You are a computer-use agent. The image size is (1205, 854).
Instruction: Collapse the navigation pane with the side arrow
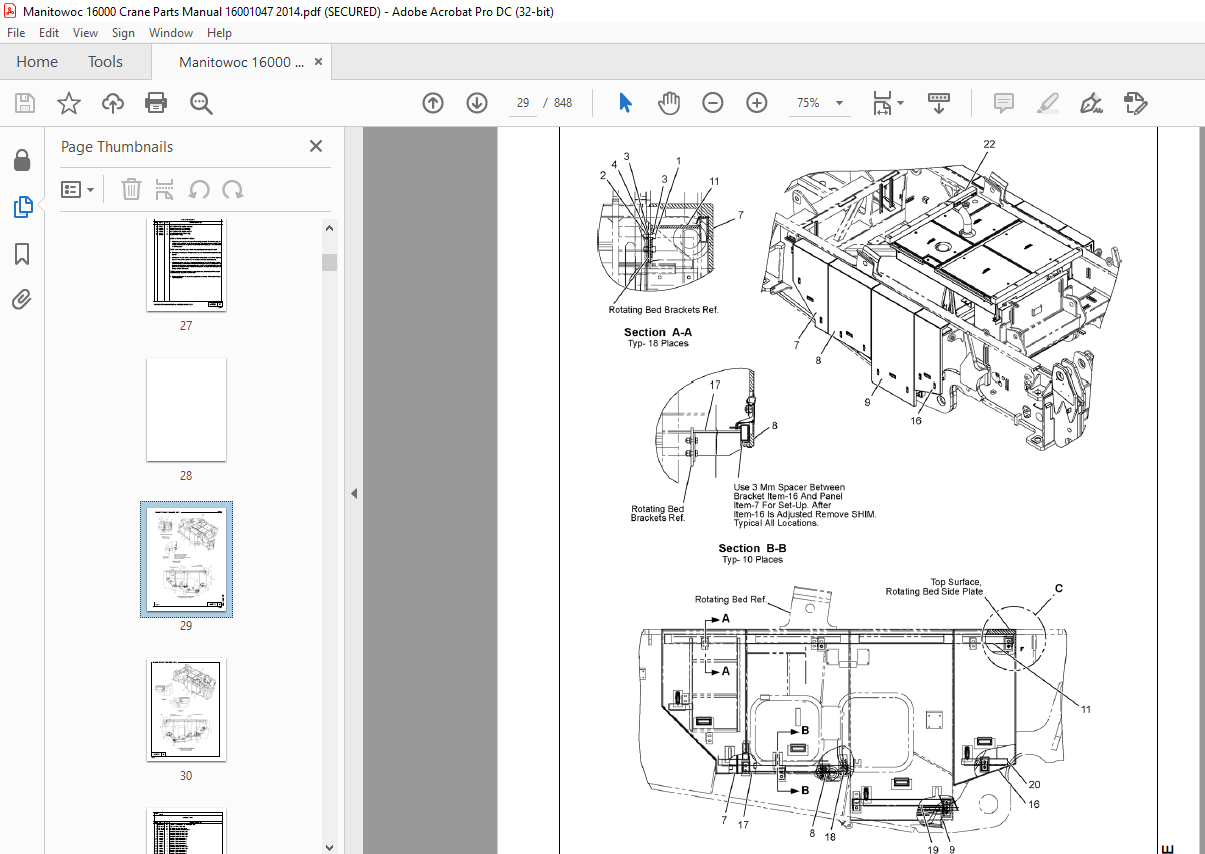352,493
